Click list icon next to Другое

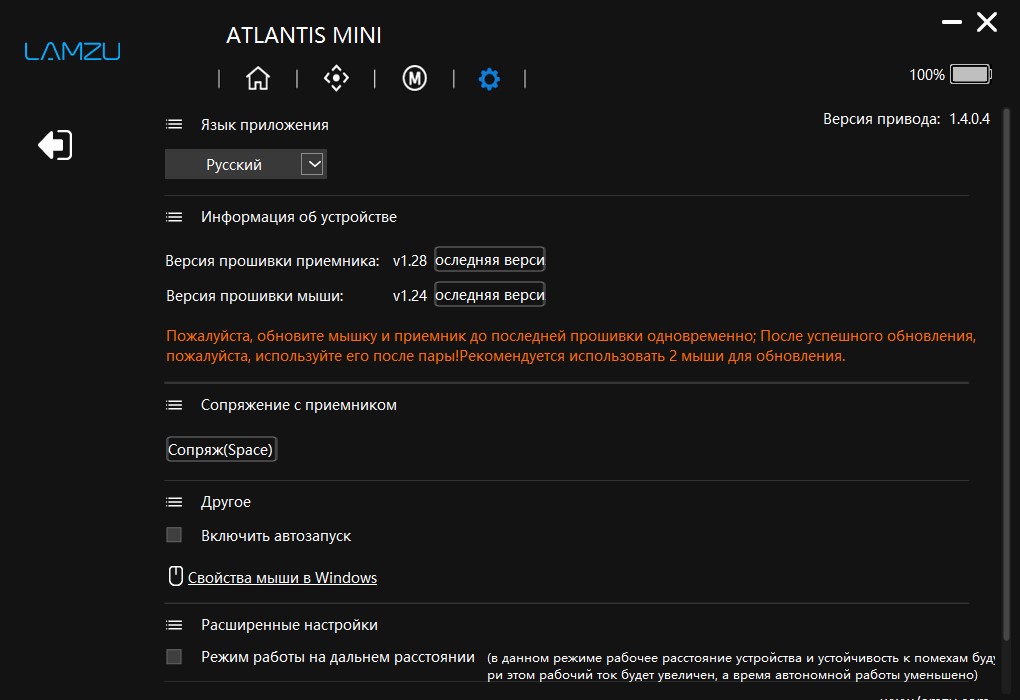point(174,502)
